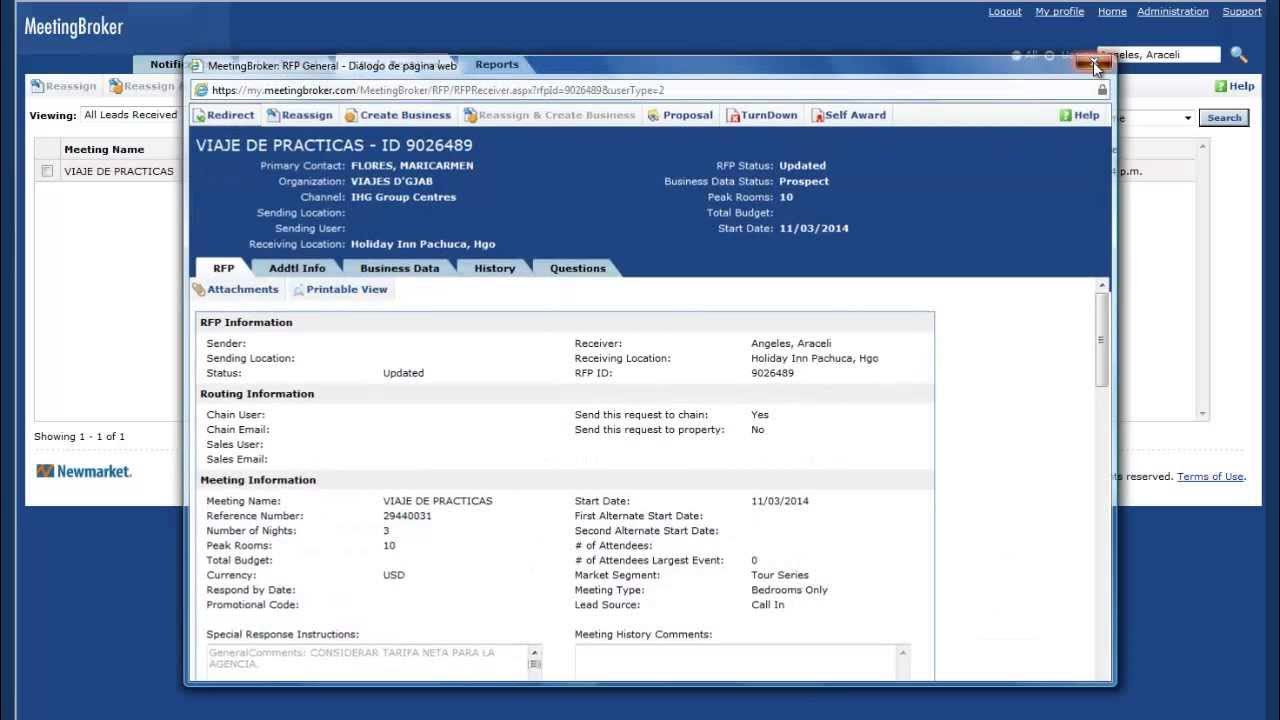
Task: Click the lock icon in the address bar
Action: (x=1102, y=90)
